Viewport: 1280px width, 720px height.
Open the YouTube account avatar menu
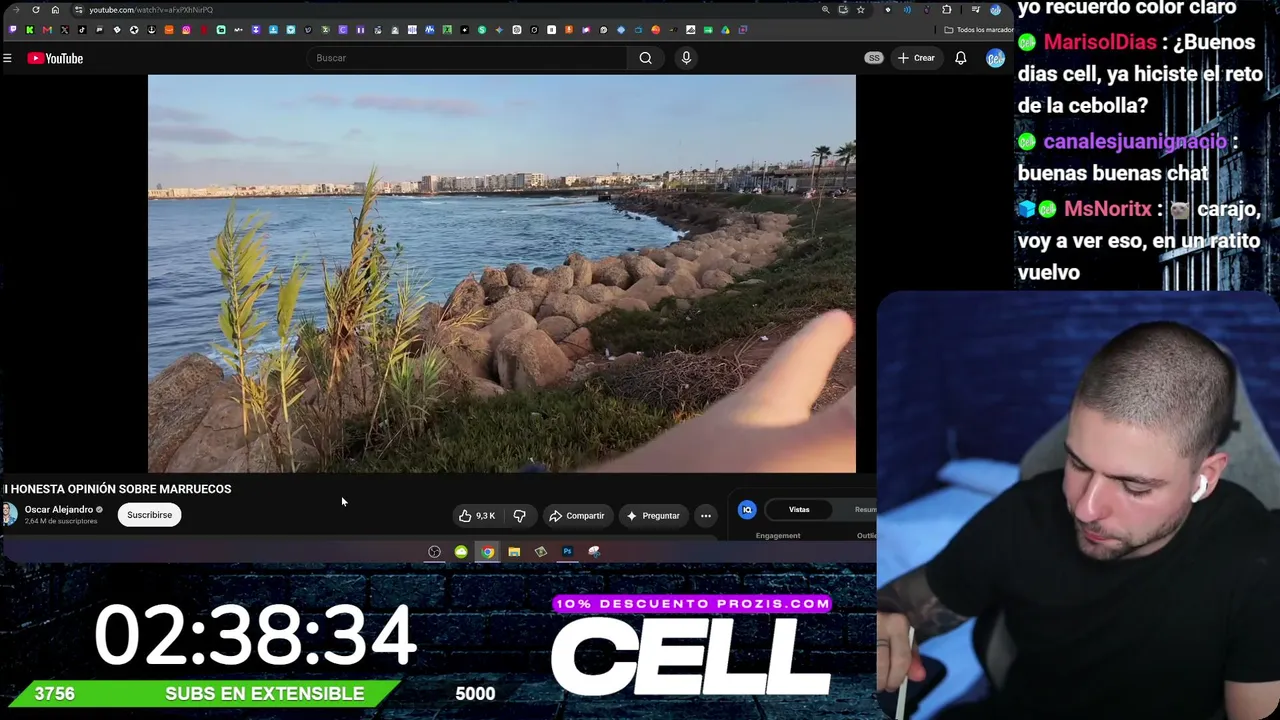point(995,58)
